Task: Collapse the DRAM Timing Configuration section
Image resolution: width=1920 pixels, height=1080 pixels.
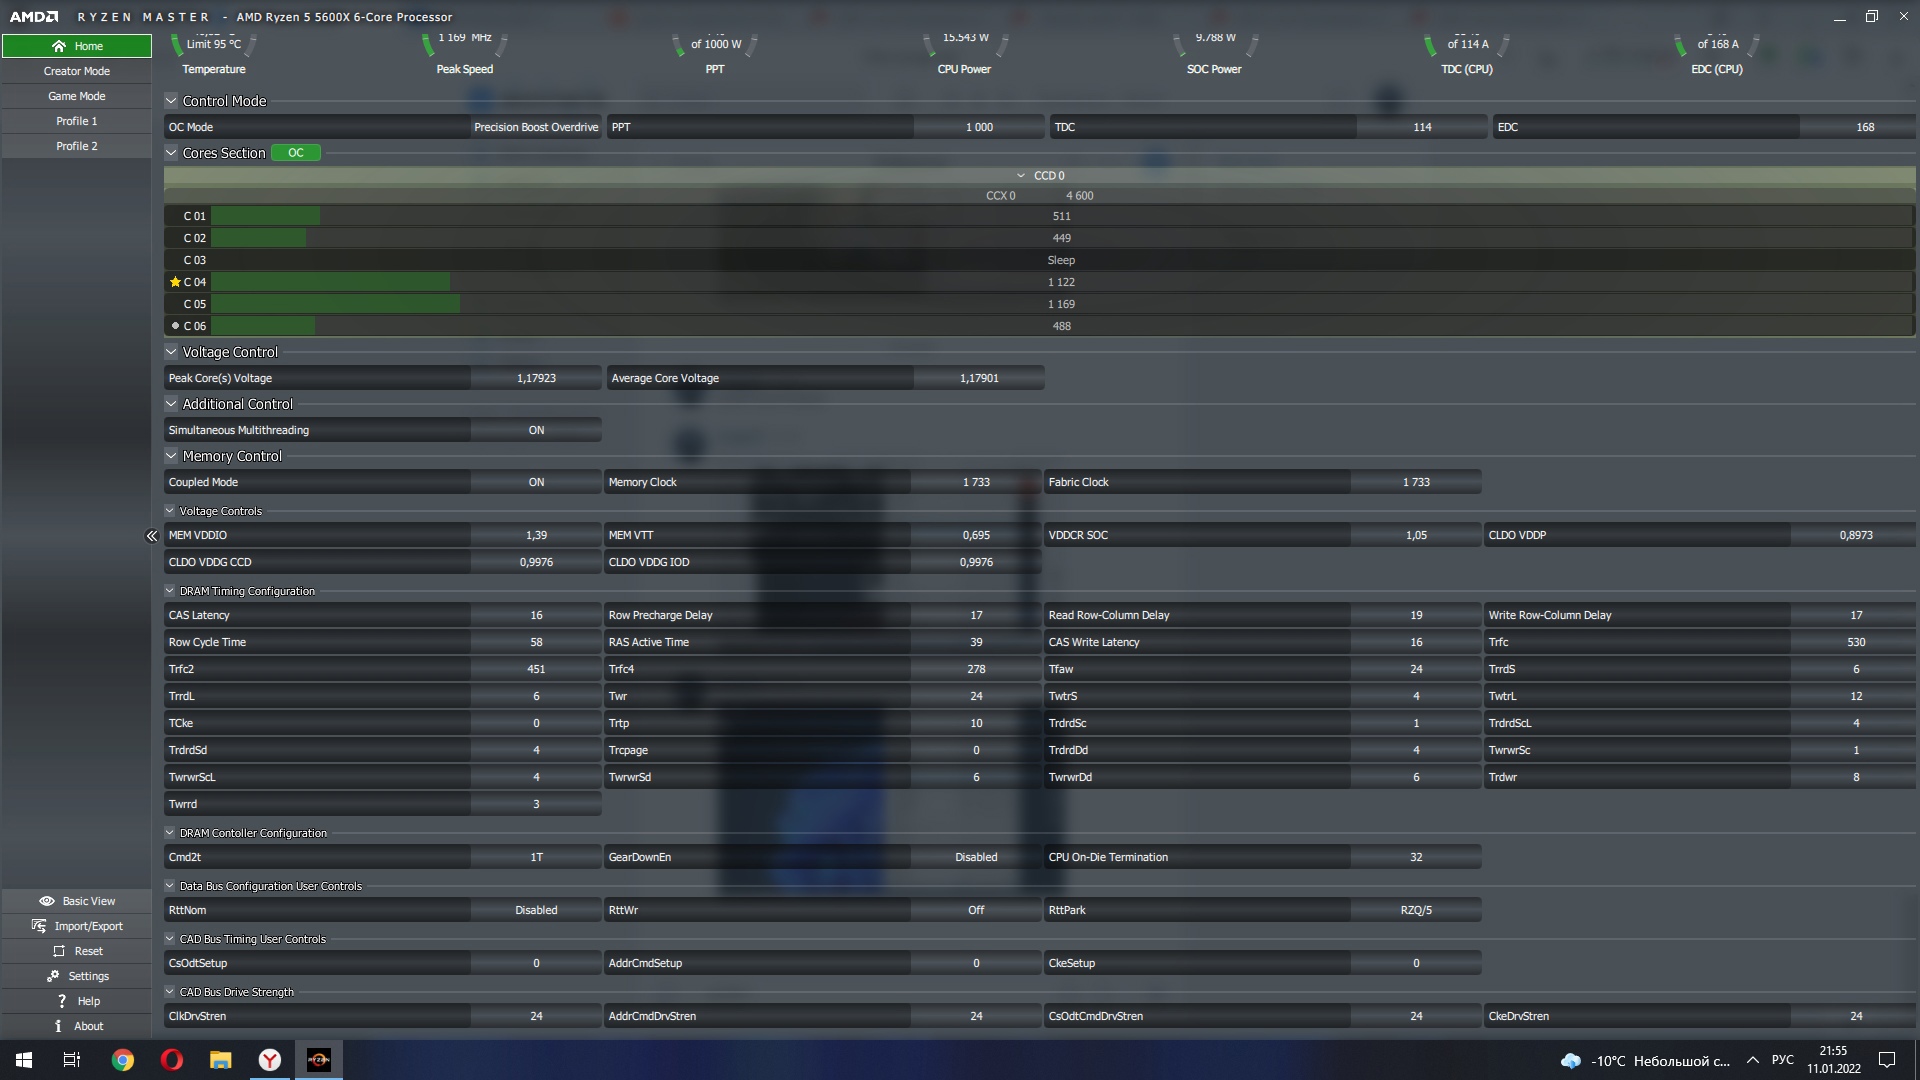Action: (x=170, y=591)
